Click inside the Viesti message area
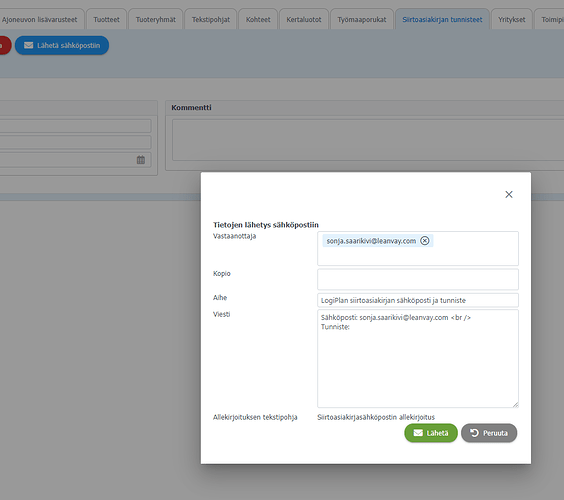Viewport: 564px width, 500px height. coord(418,358)
